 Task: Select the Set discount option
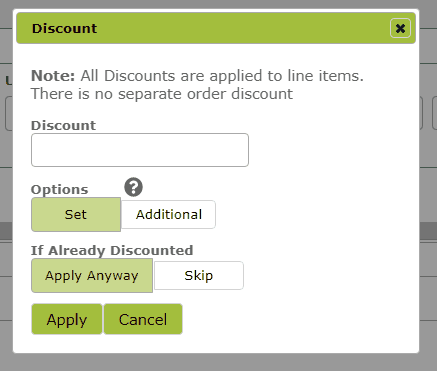(76, 214)
